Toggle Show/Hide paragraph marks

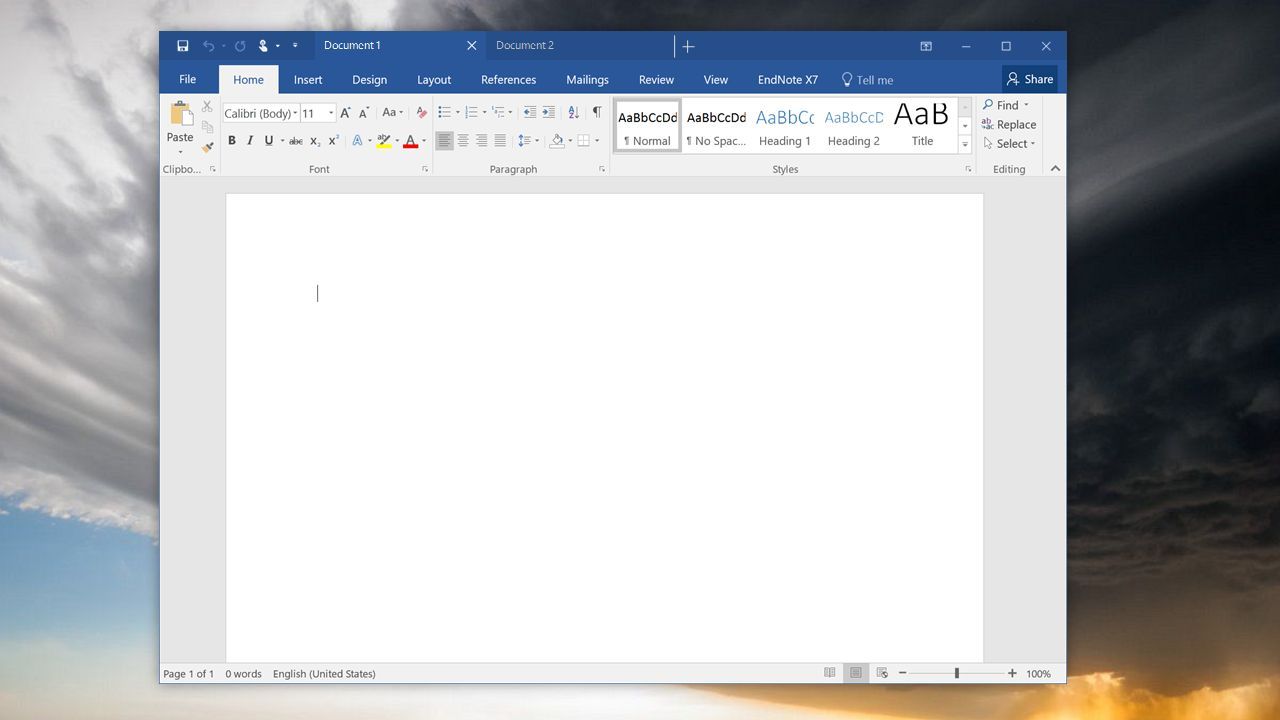tap(597, 113)
